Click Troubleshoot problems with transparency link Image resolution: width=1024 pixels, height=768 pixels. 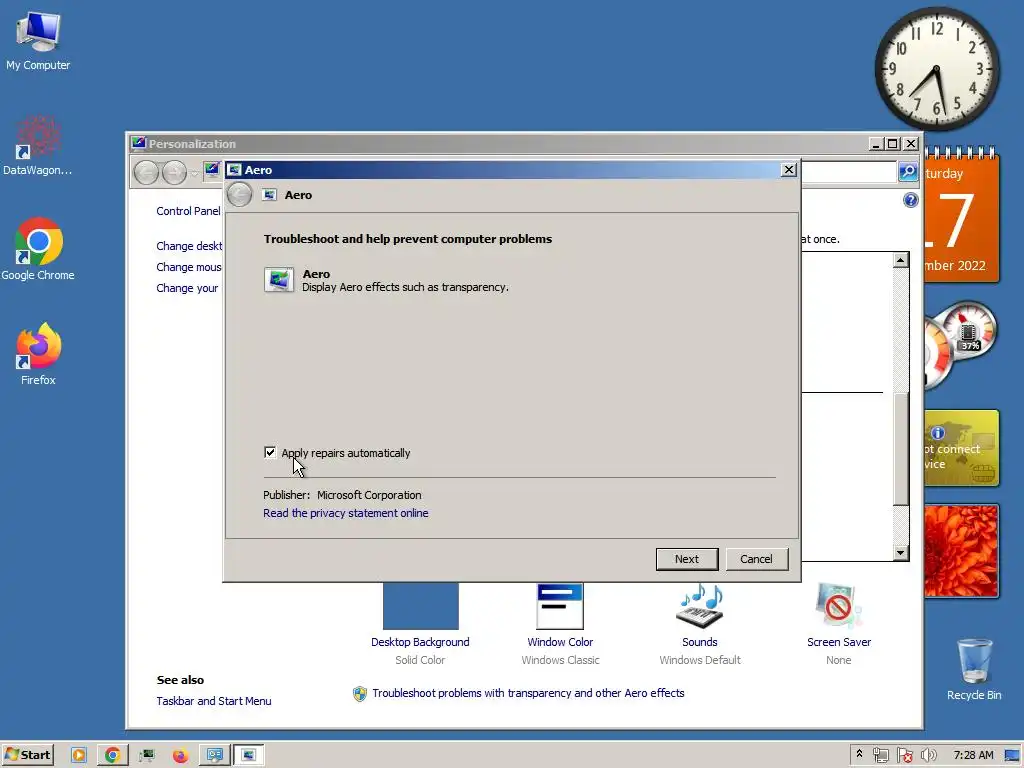tap(528, 694)
